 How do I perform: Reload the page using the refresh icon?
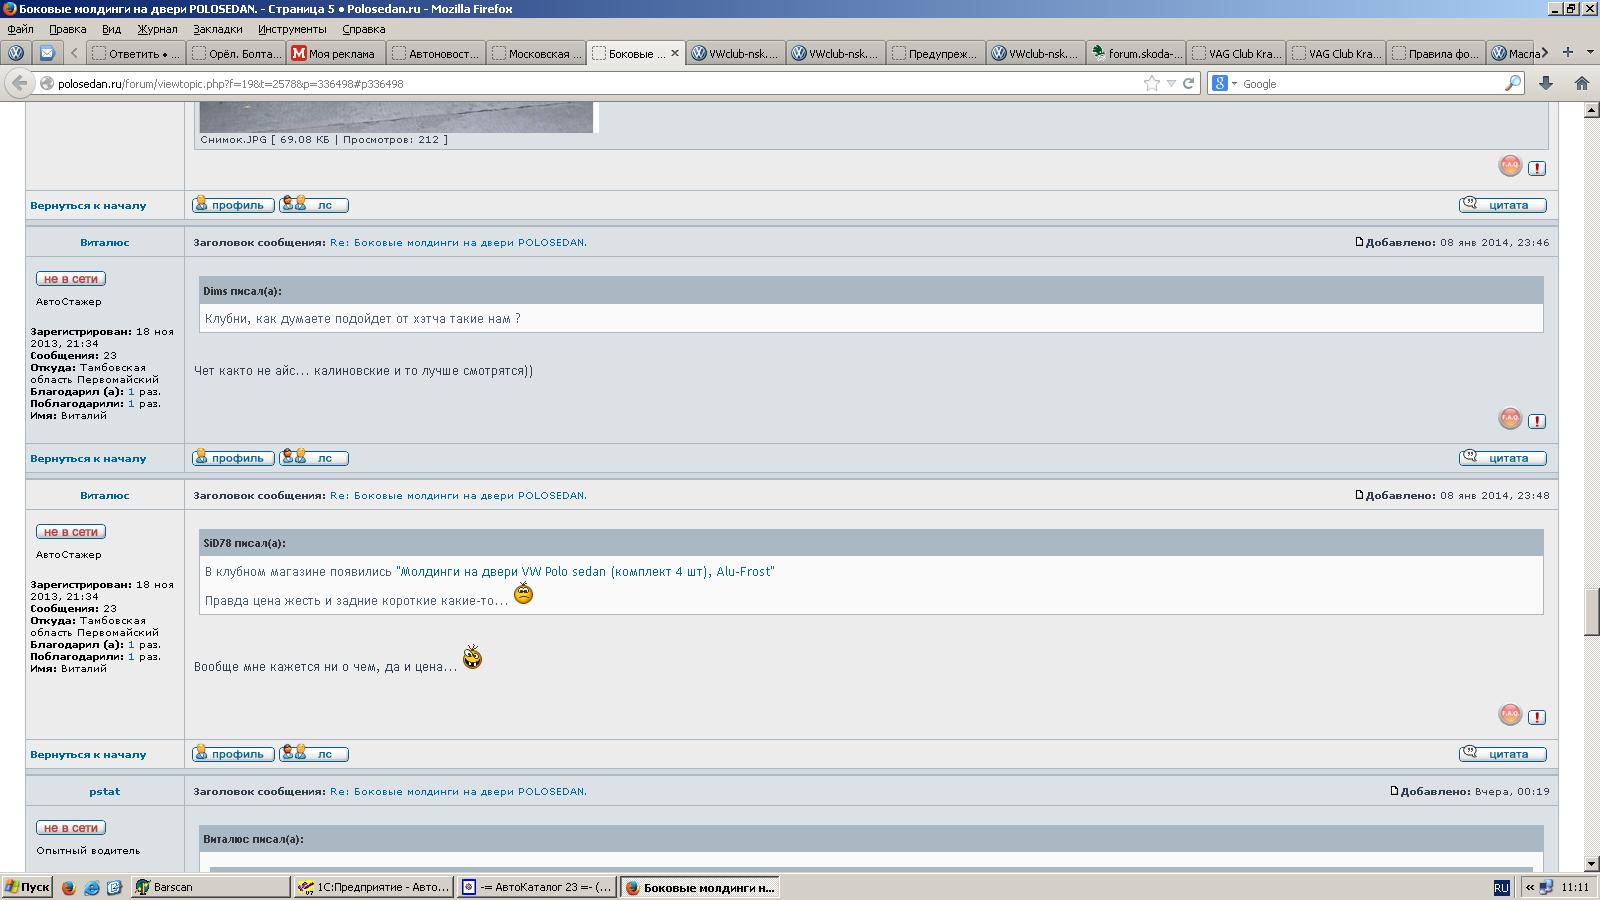point(1189,84)
